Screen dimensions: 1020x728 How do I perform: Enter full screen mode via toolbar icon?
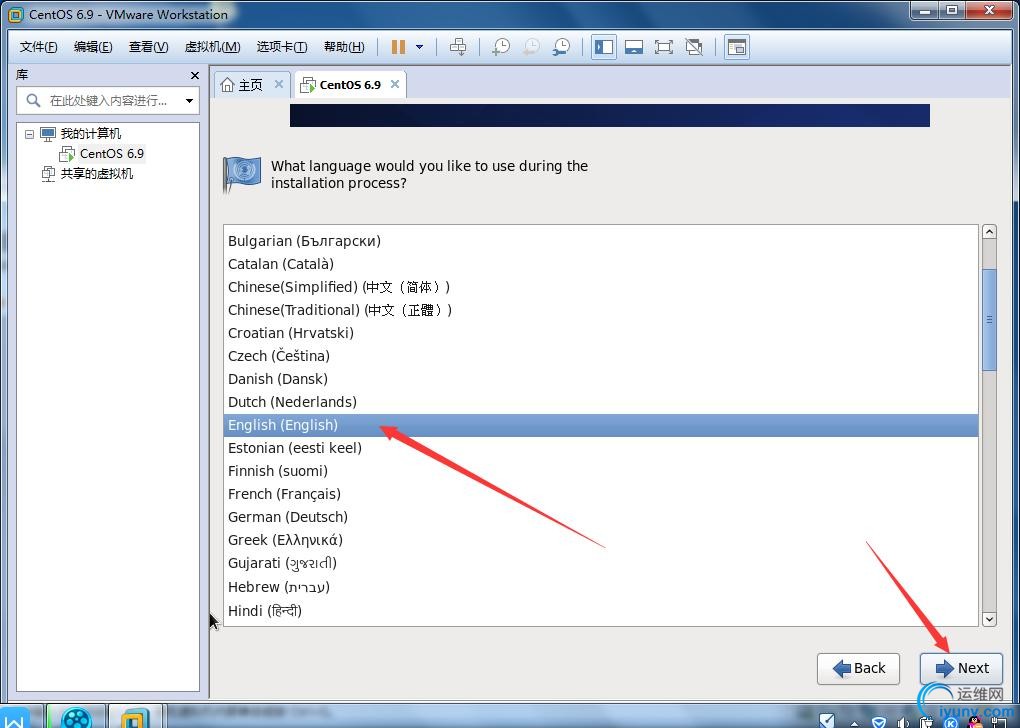(664, 47)
